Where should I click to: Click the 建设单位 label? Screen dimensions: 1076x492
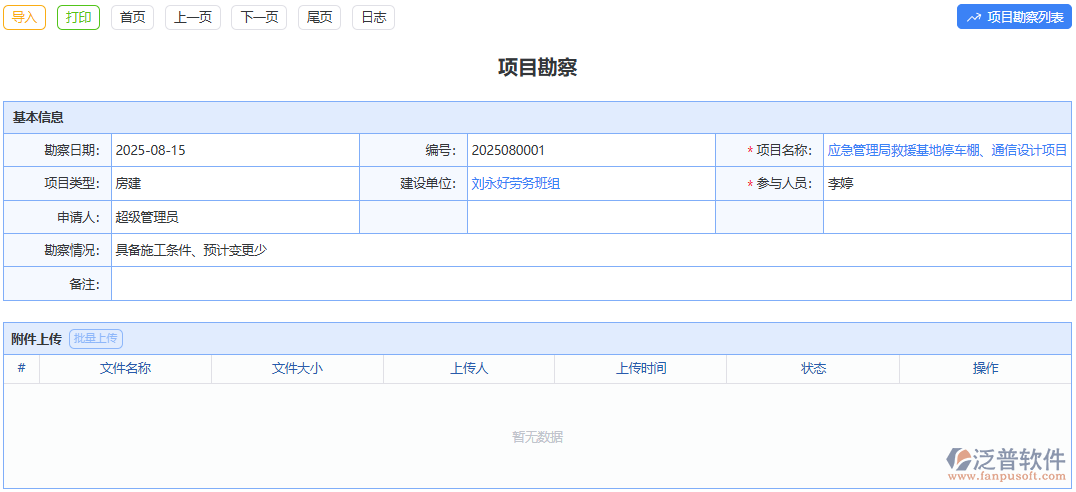point(428,183)
